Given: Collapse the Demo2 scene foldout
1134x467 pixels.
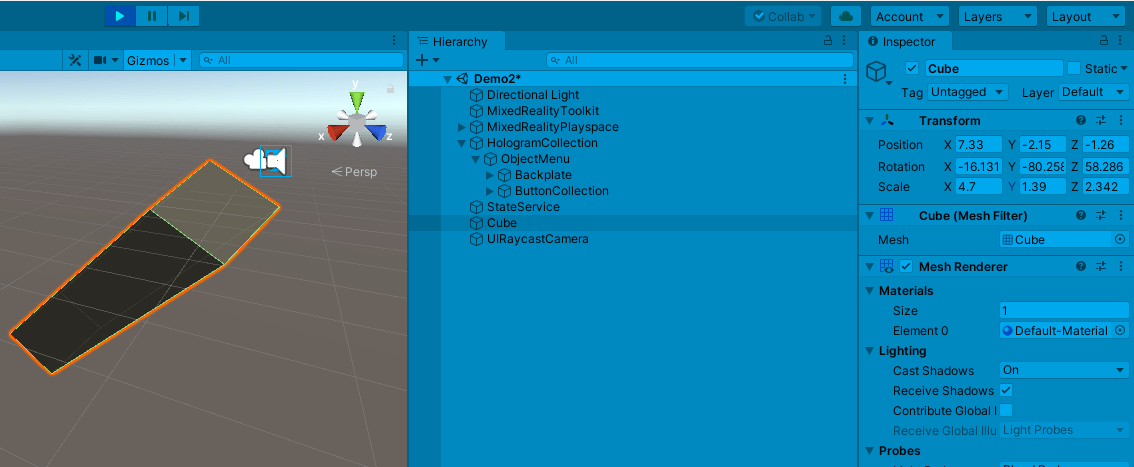Looking at the screenshot, I should 448,80.
